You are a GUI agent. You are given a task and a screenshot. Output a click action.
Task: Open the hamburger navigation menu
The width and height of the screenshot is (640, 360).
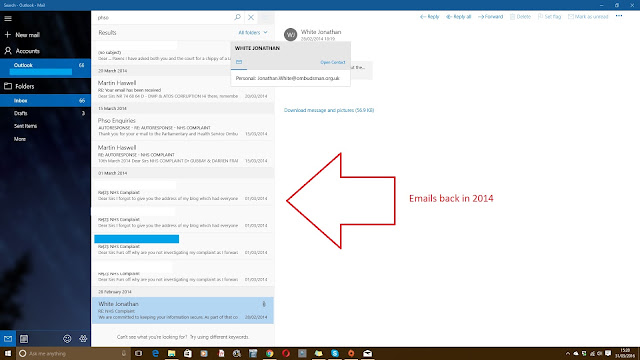pyautogui.click(x=8, y=18)
